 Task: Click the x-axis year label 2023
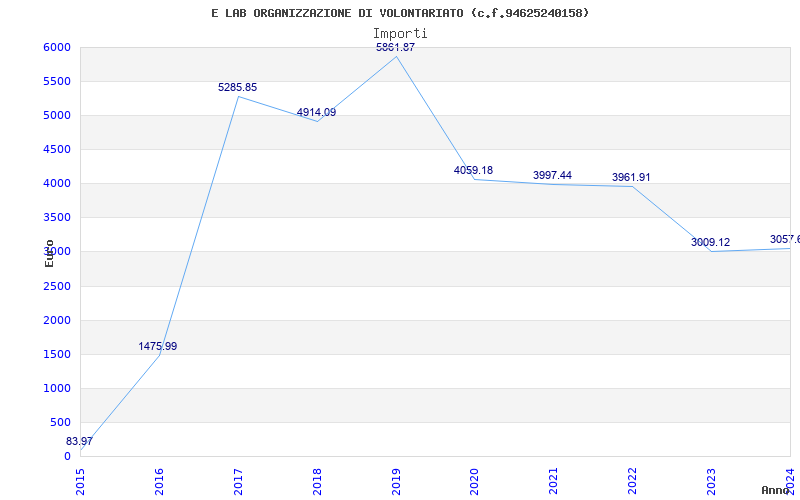pyautogui.click(x=711, y=481)
